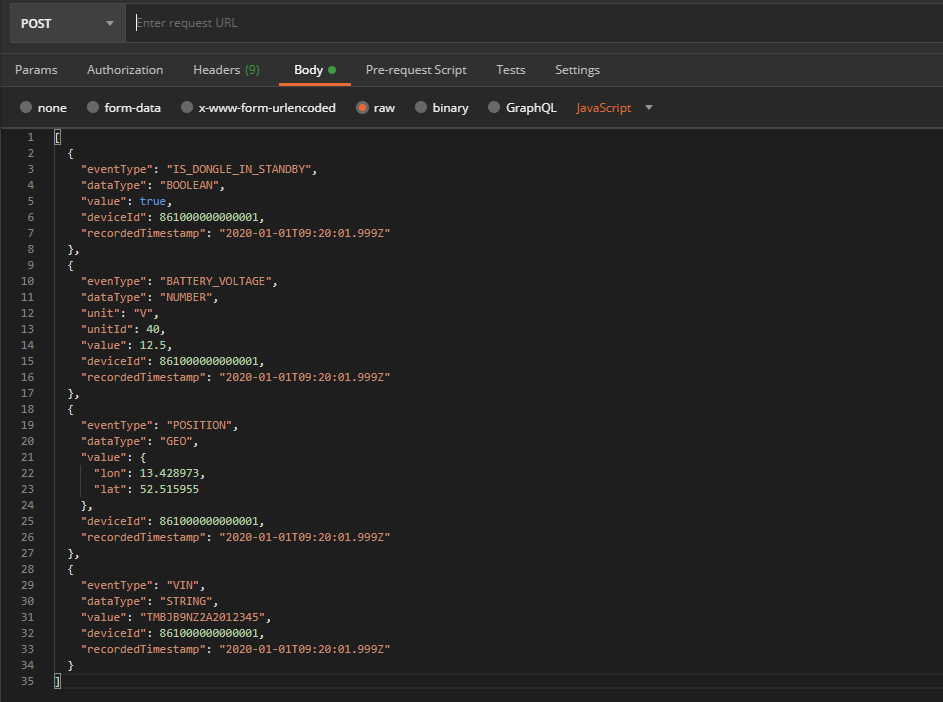Choose the form-data radio option
Viewport: 943px width, 702px height.
point(93,108)
